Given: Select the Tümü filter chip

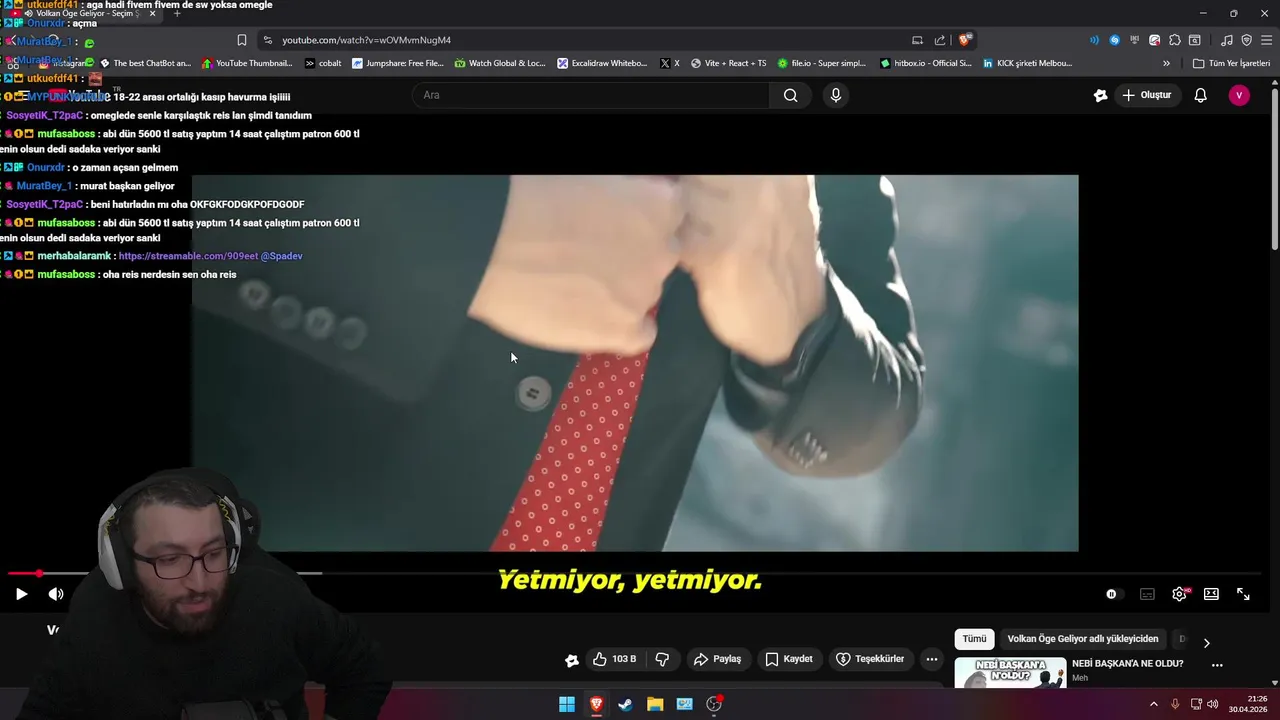Looking at the screenshot, I should [x=974, y=639].
